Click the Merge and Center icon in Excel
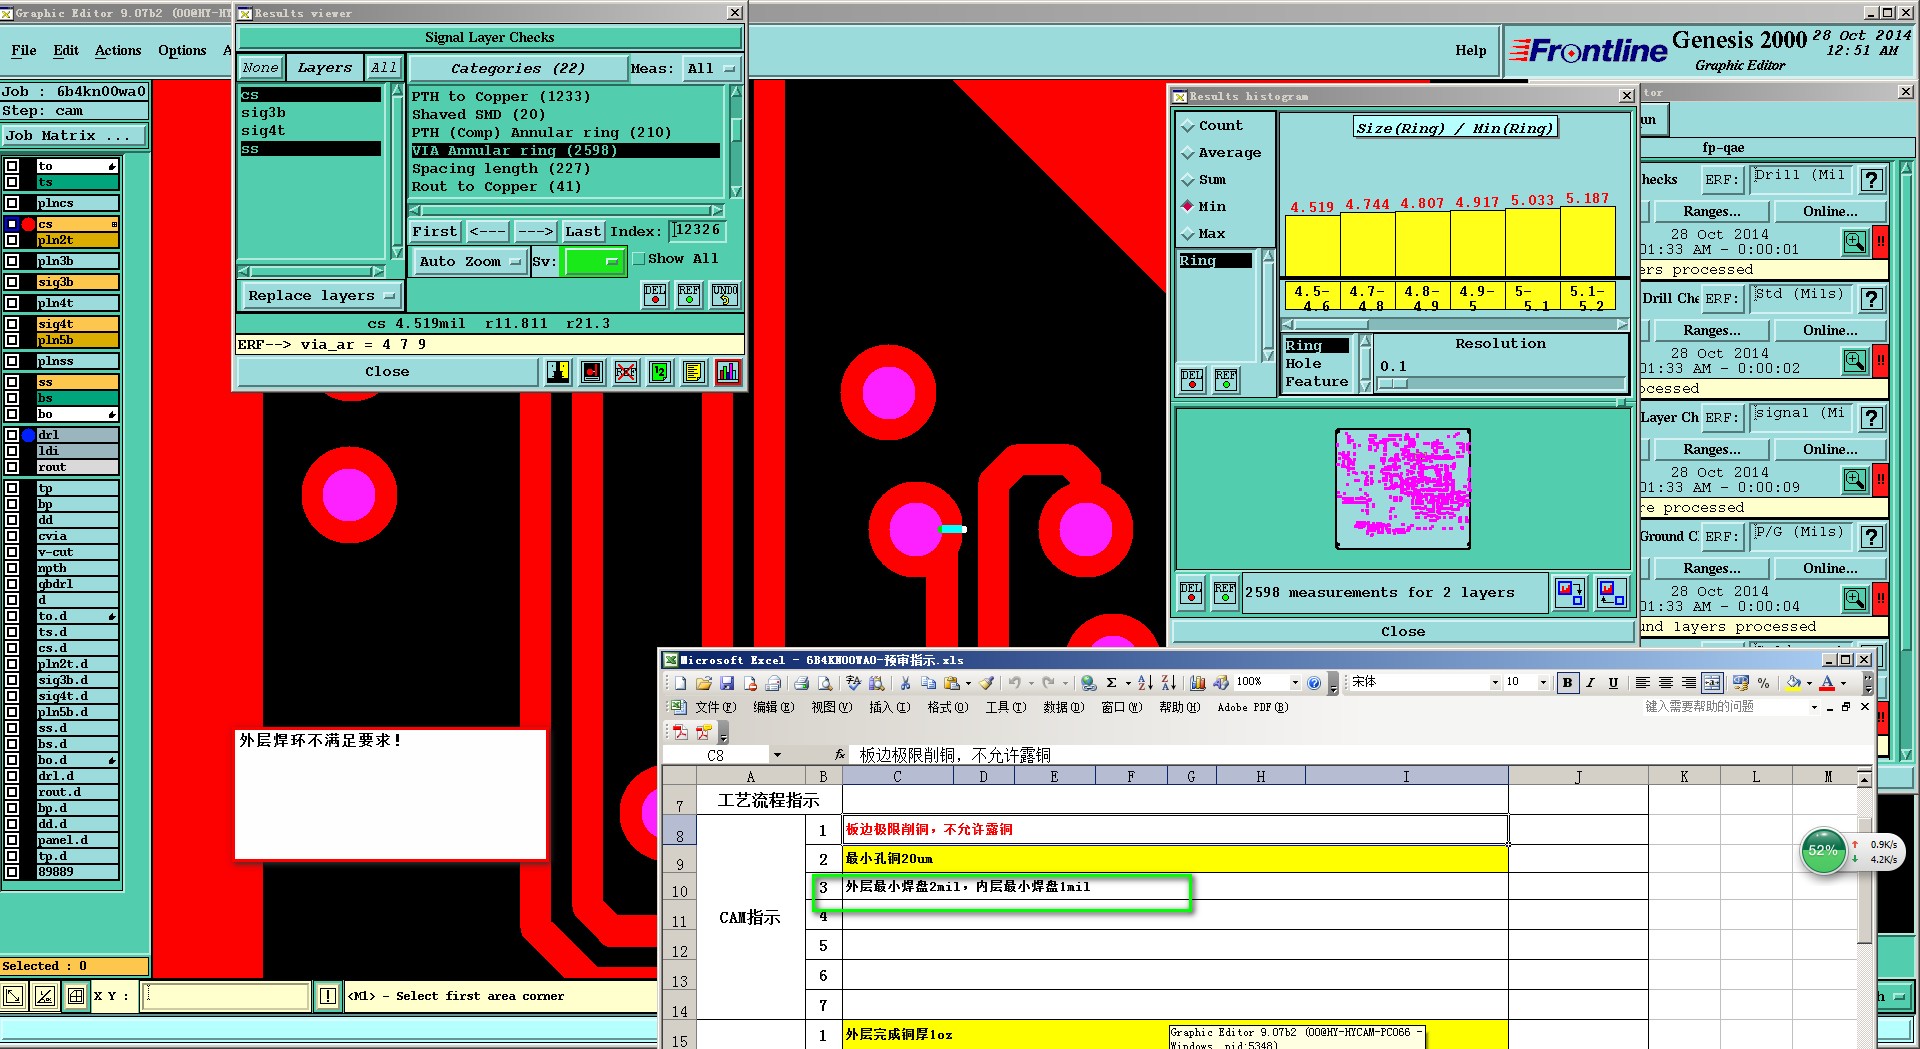The width and height of the screenshot is (1920, 1049). point(1712,683)
